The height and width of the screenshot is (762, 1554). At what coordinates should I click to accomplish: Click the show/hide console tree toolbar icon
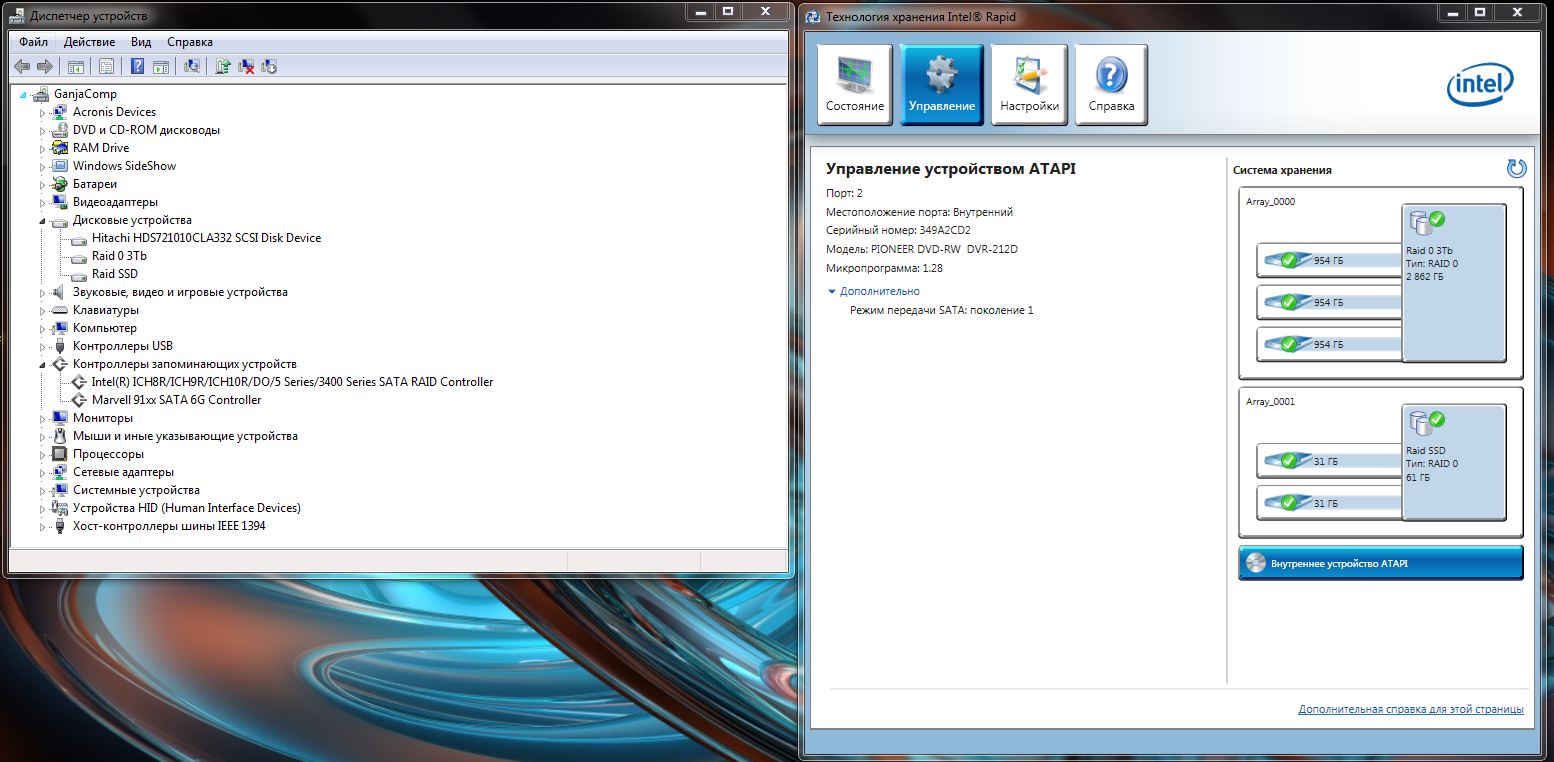coord(75,66)
